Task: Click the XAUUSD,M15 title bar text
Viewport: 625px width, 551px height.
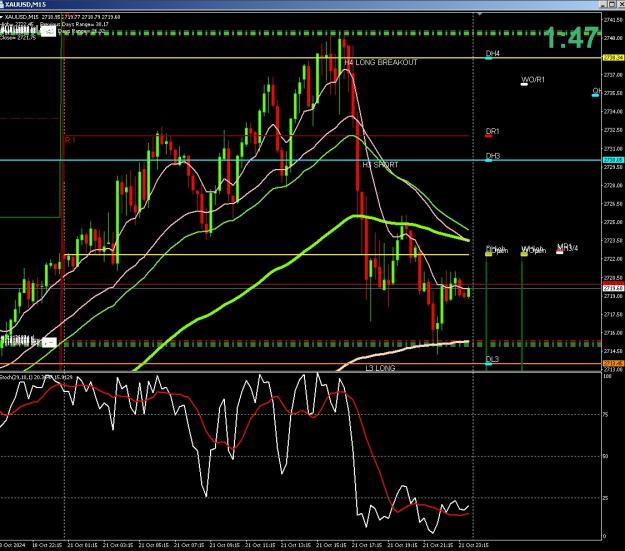Action: (x=26, y=4)
